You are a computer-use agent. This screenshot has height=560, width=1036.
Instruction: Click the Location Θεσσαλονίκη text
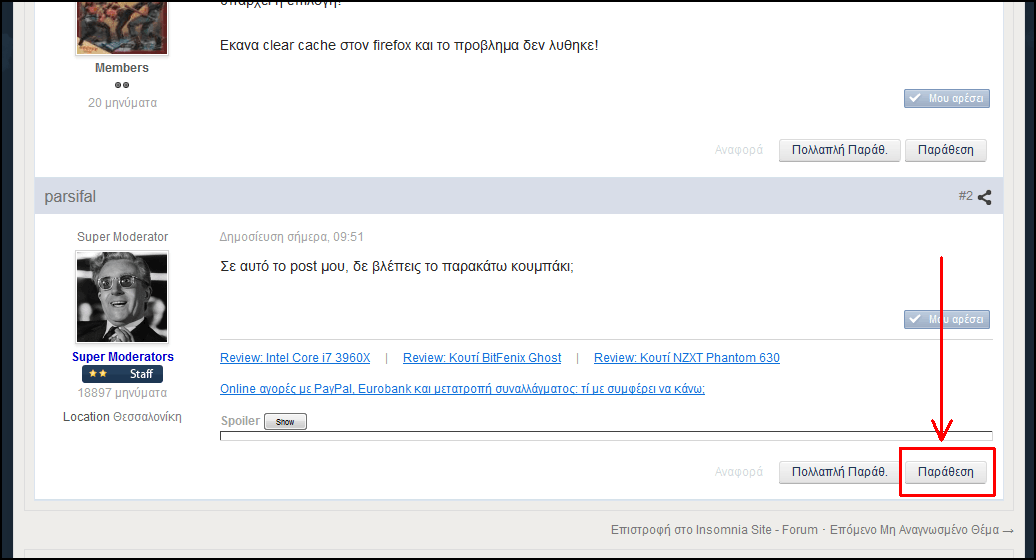tap(122, 417)
